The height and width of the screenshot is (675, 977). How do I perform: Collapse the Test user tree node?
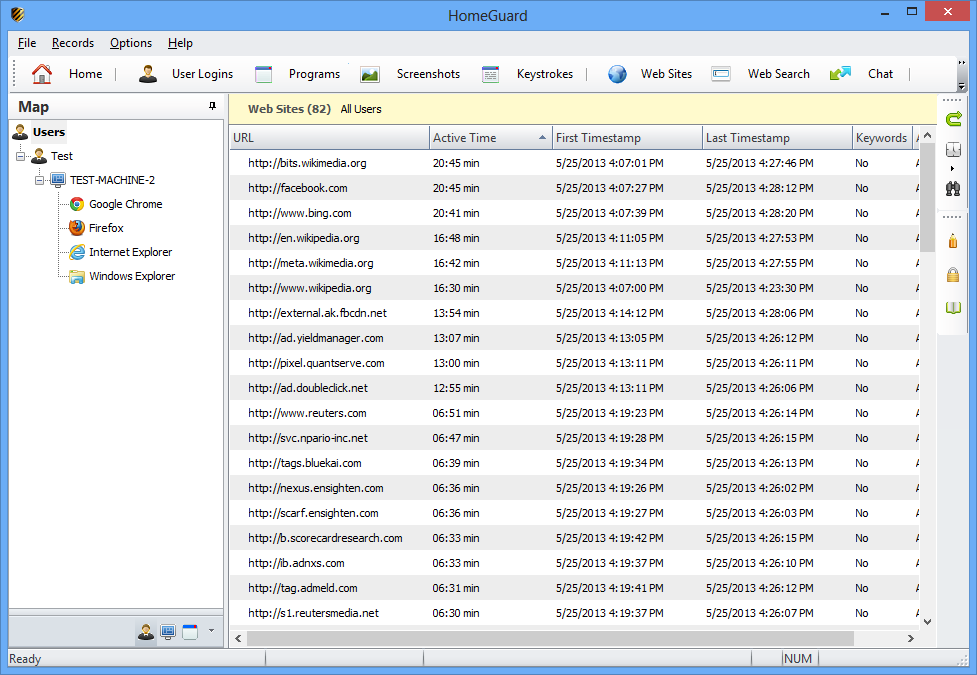pyautogui.click(x=21, y=156)
